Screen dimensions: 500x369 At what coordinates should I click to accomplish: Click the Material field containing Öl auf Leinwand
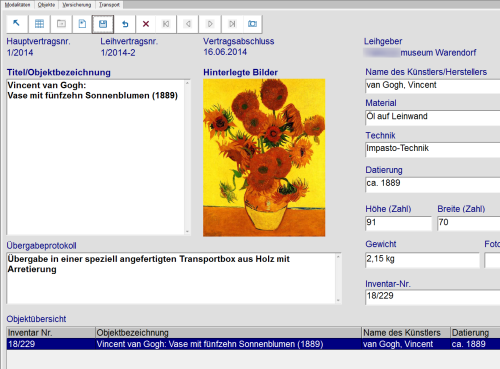pyautogui.click(x=433, y=117)
